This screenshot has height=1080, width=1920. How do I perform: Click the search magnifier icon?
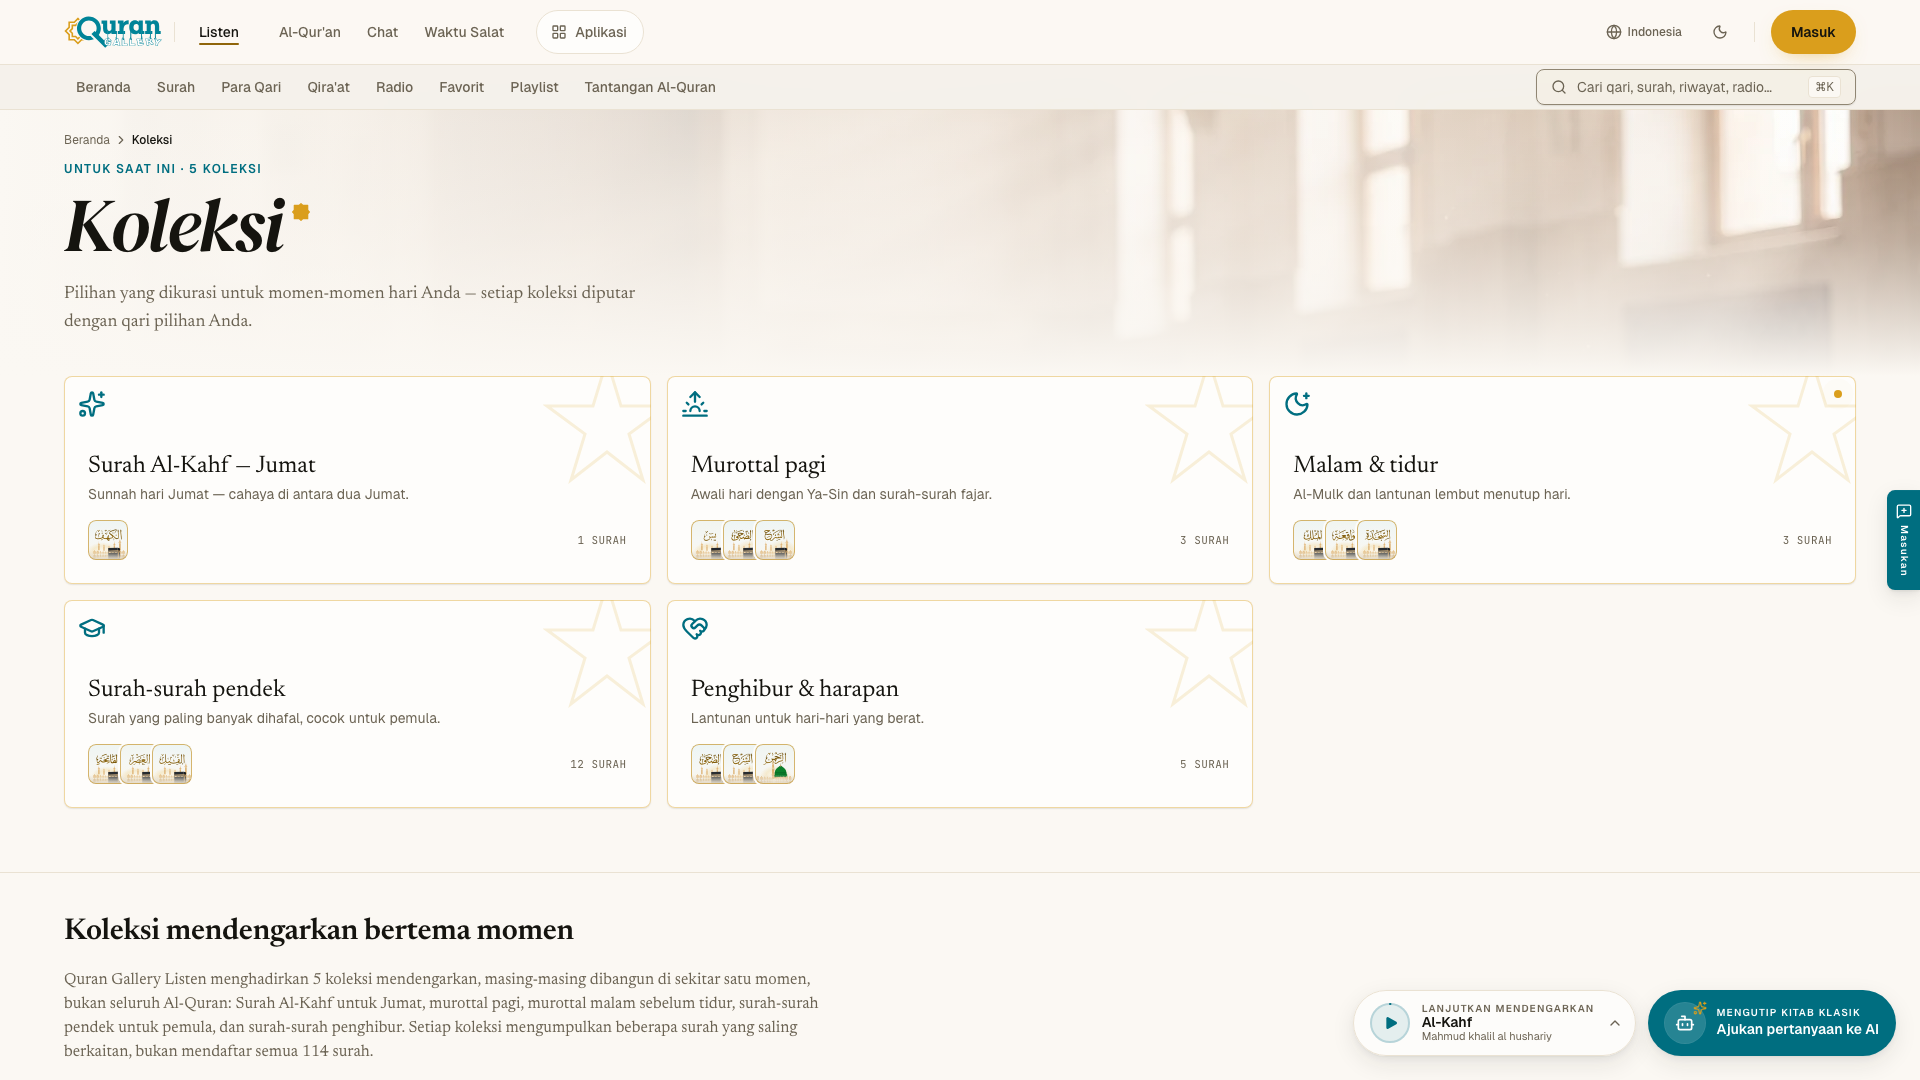pyautogui.click(x=1559, y=87)
